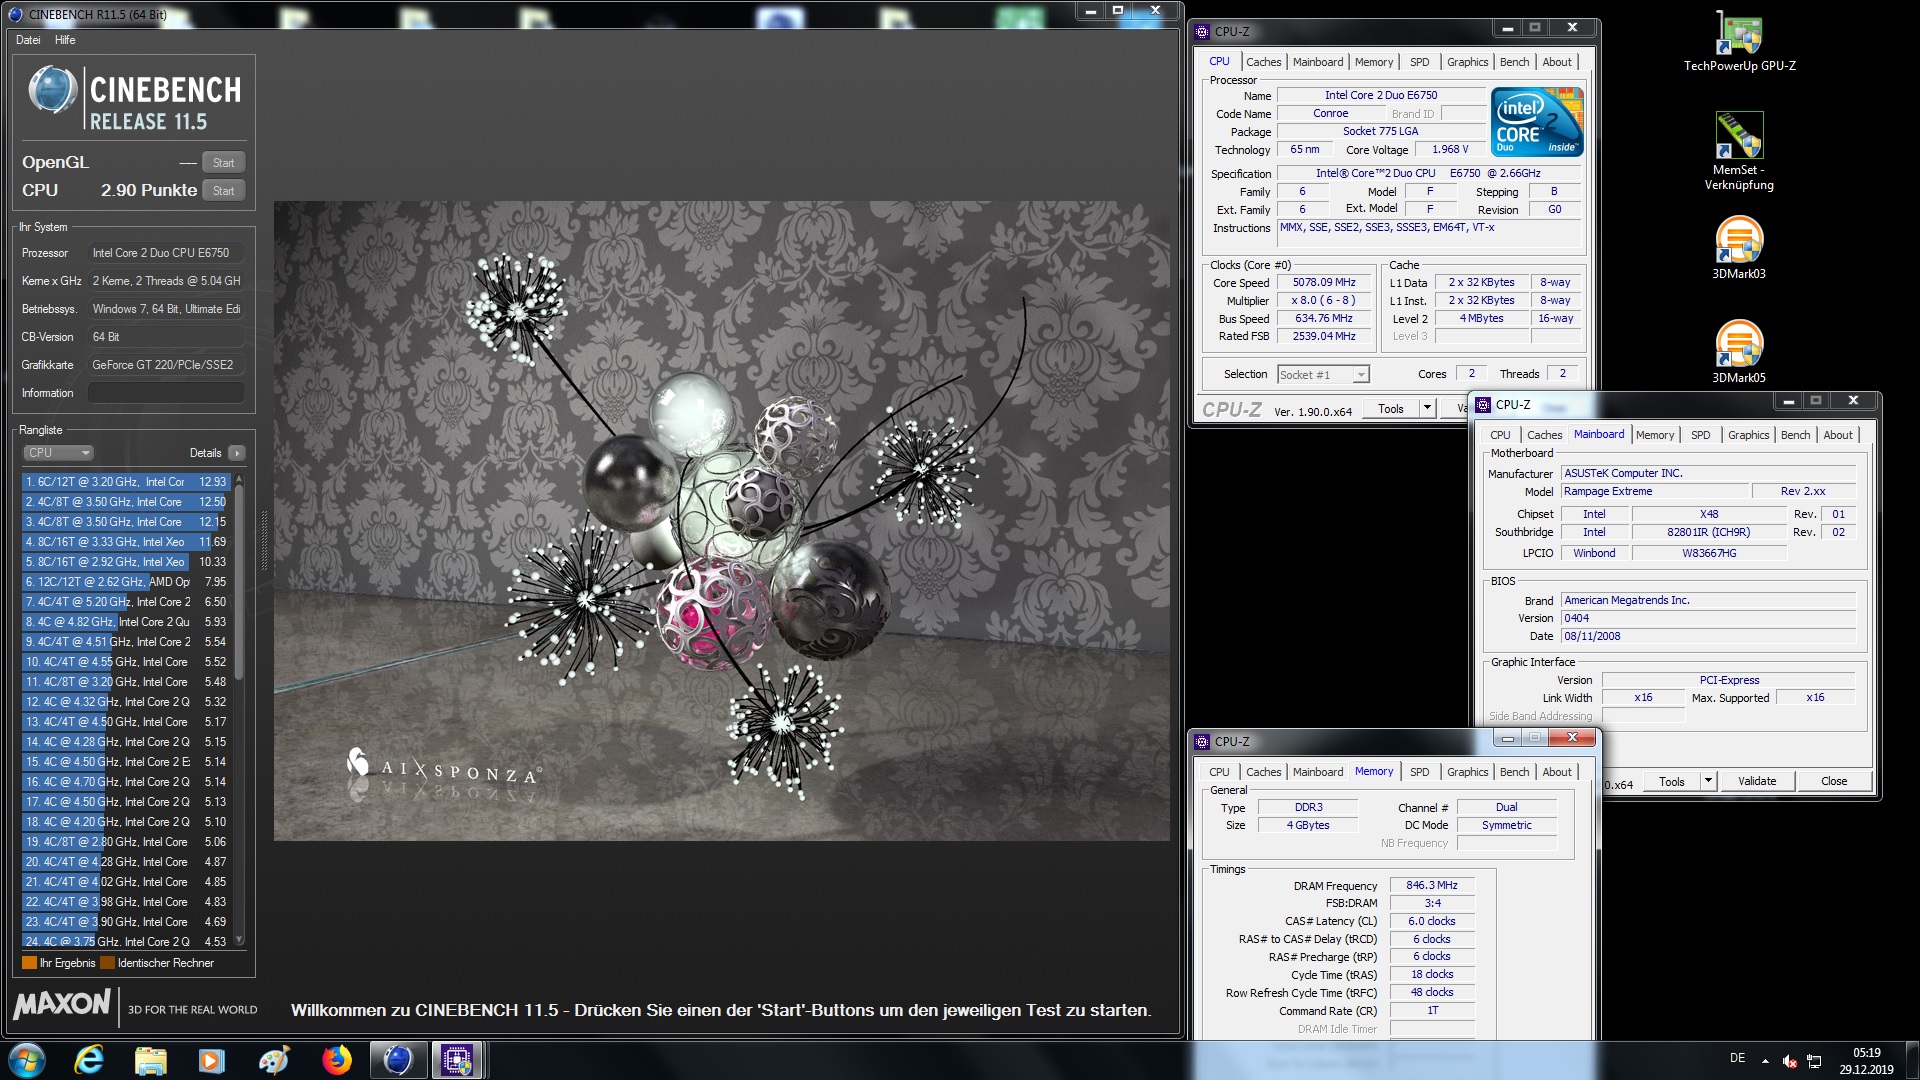Screen dimensions: 1920x1080
Task: Click the rendered Cinebench scene image
Action: (x=721, y=521)
